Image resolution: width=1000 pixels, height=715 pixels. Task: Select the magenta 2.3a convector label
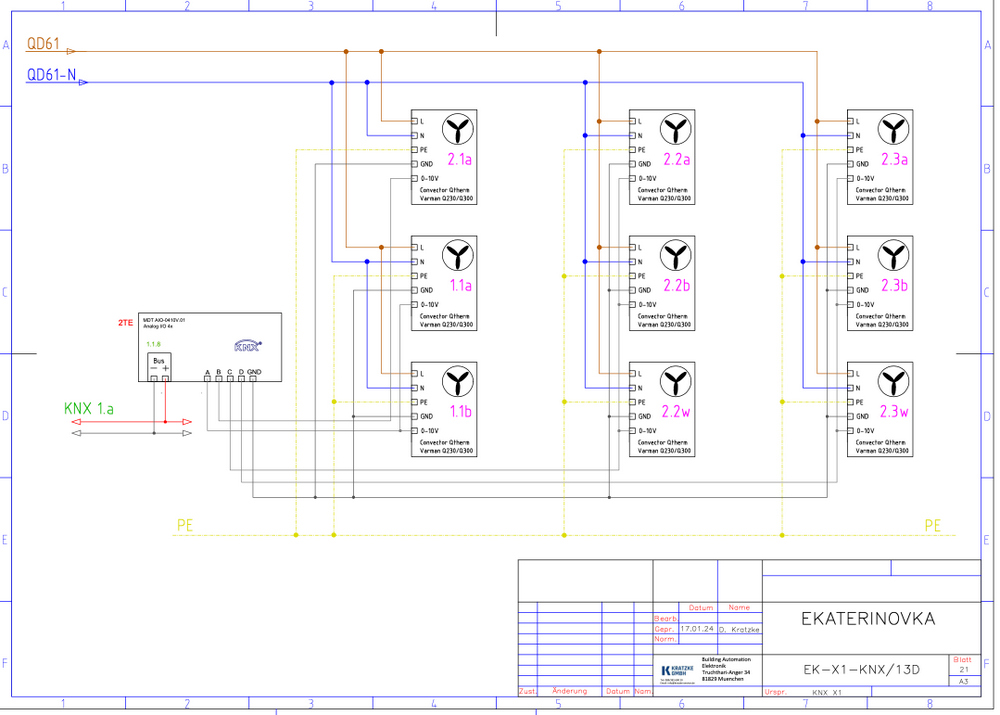point(894,159)
